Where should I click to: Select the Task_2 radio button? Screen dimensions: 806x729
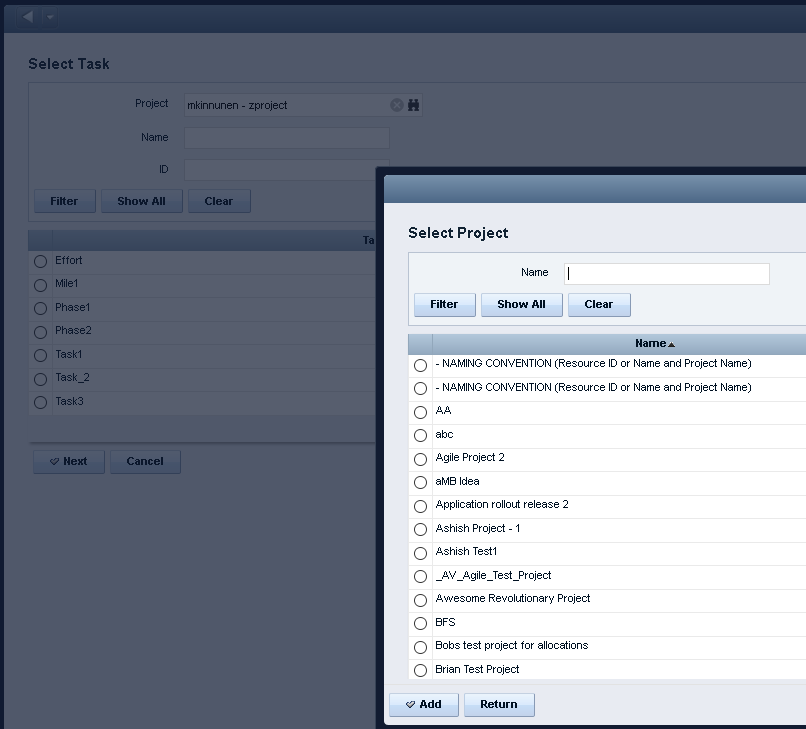point(40,379)
